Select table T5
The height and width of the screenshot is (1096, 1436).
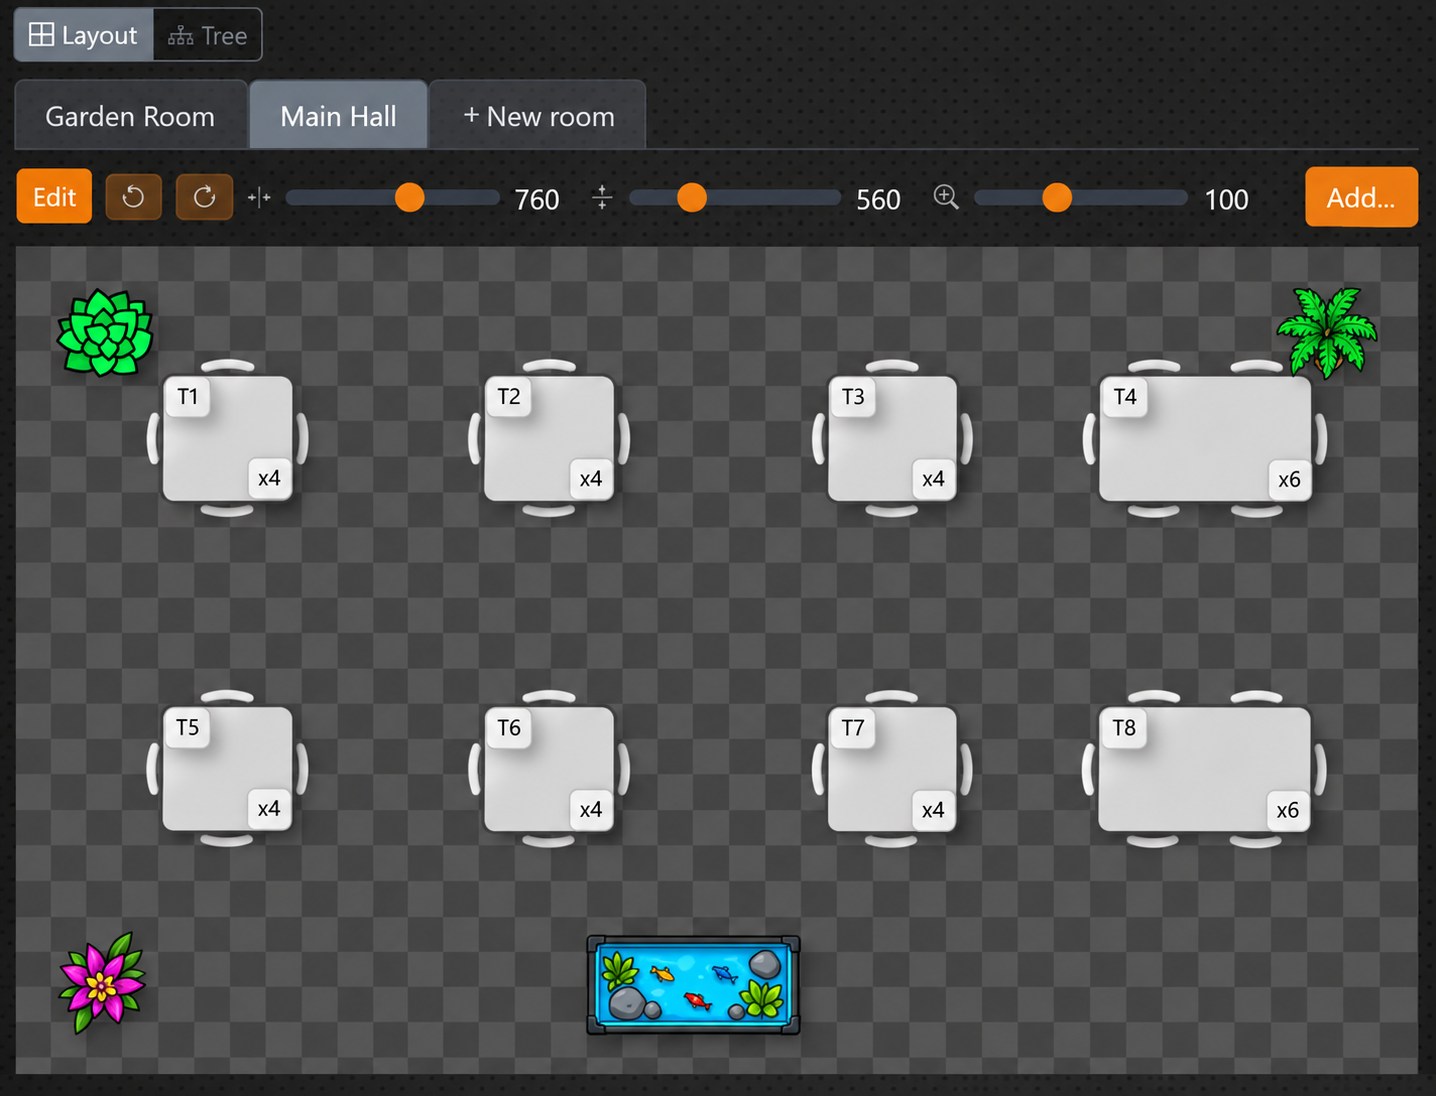(x=228, y=769)
